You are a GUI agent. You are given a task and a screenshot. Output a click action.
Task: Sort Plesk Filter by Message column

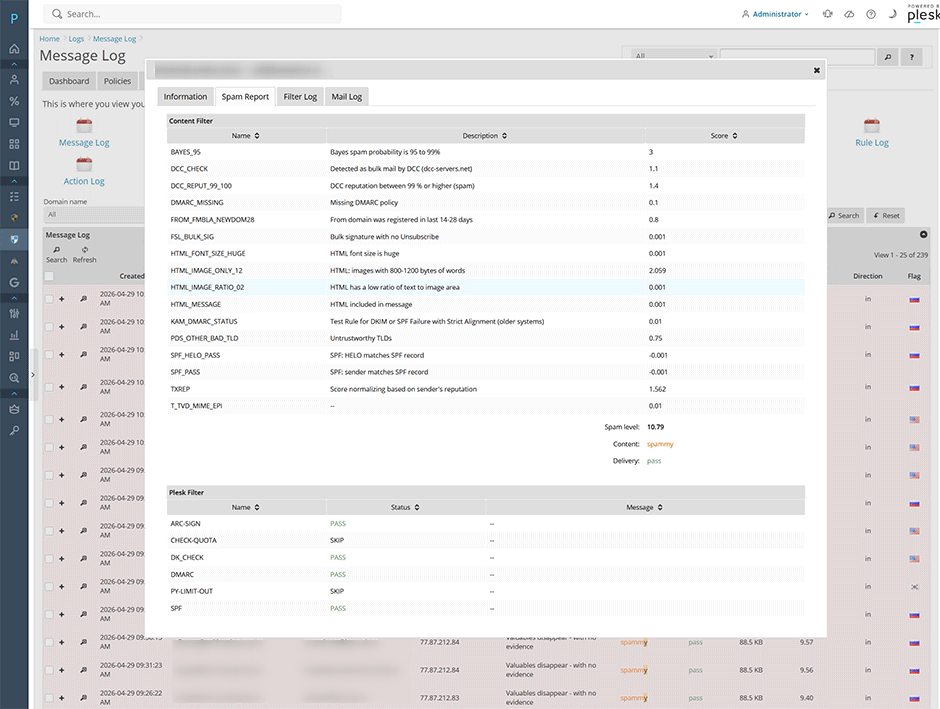[x=644, y=507]
